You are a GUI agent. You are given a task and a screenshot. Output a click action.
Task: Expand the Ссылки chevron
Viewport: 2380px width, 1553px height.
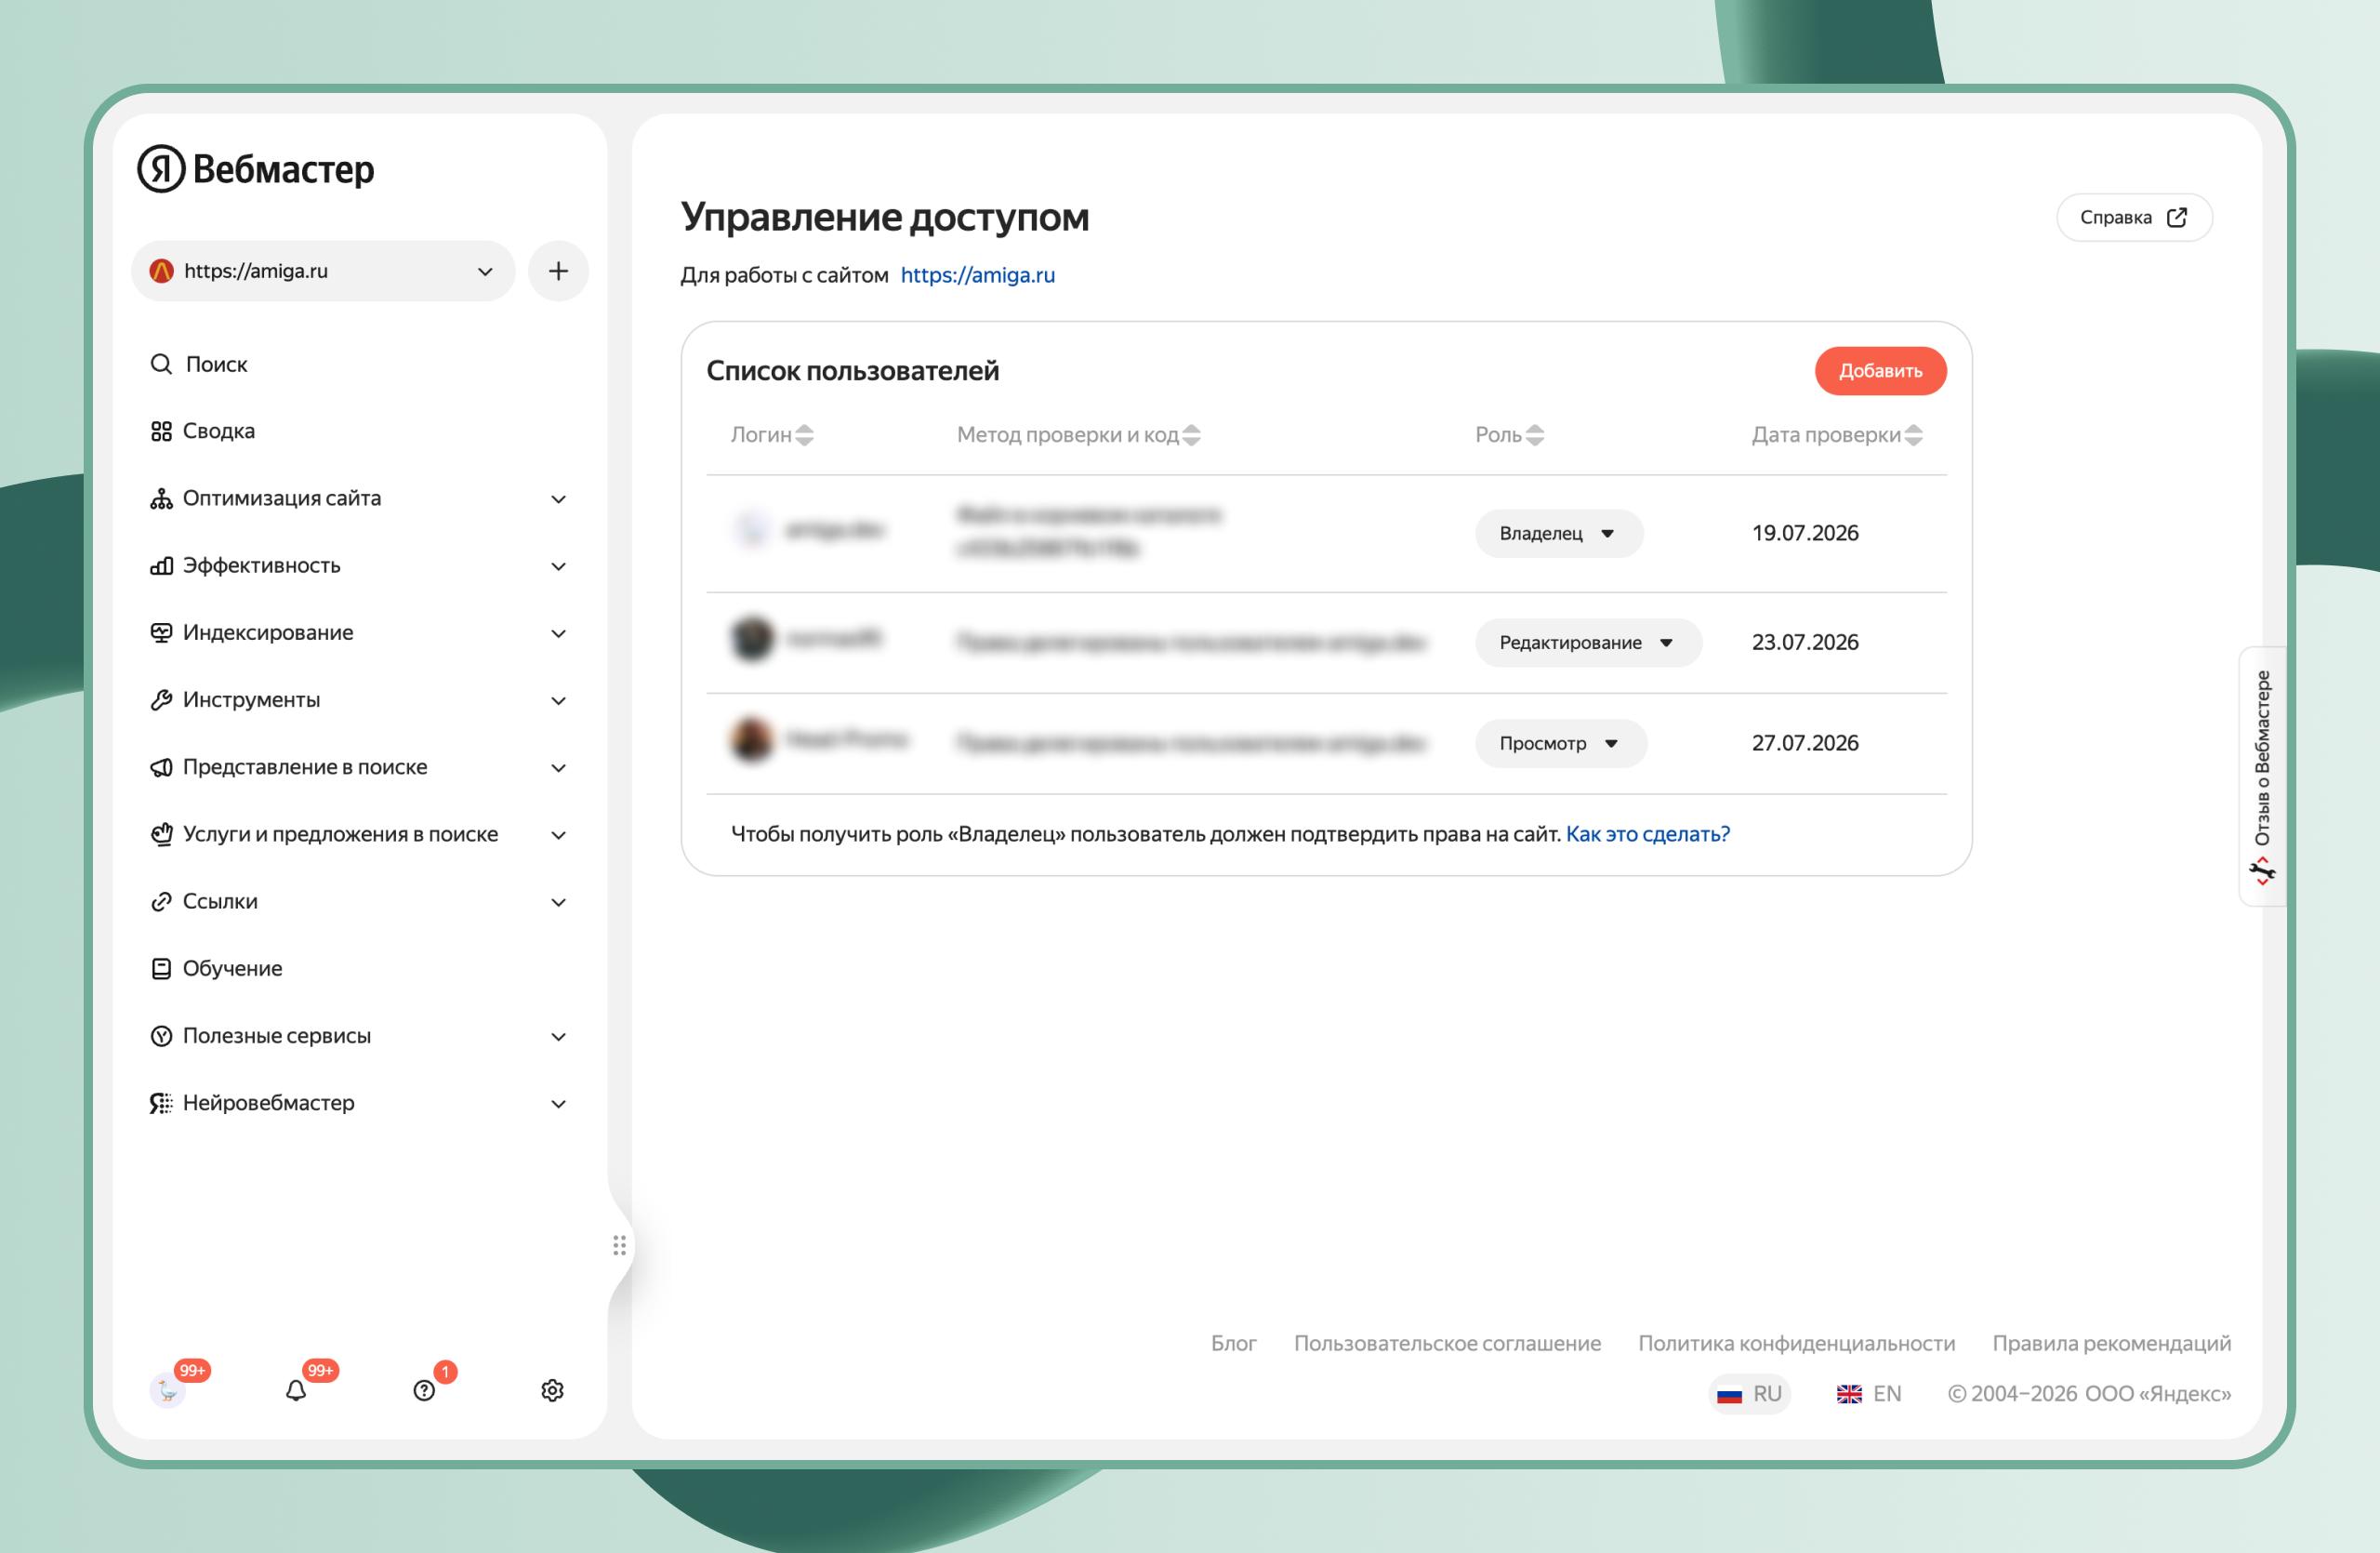pyautogui.click(x=559, y=902)
